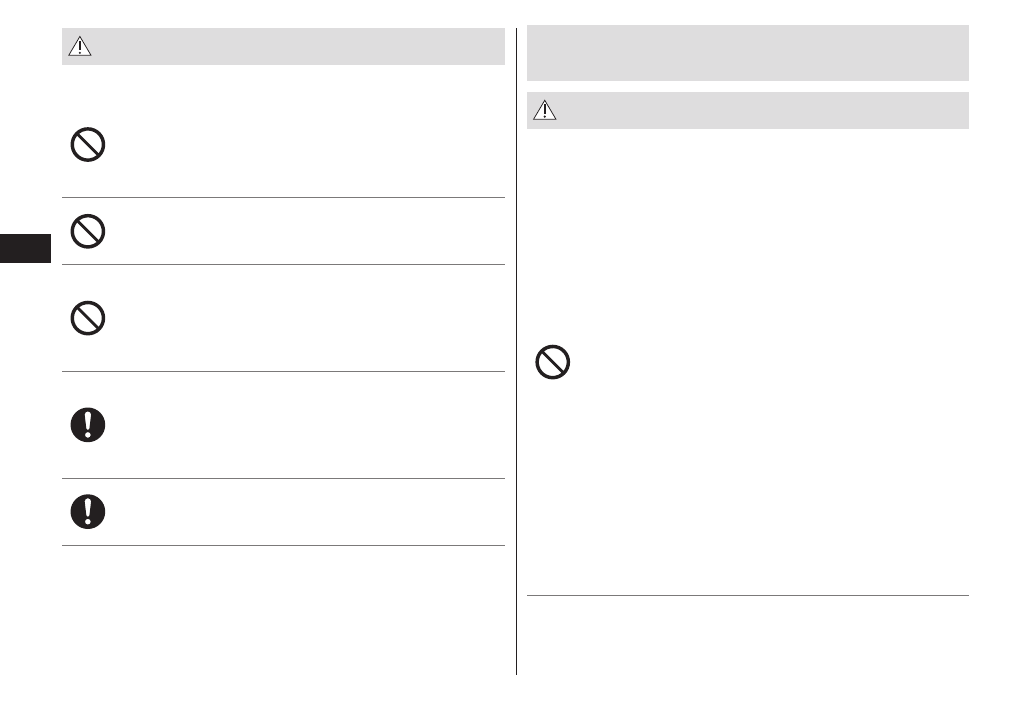Click the right column gray warning header bar
Viewport: 1032px width, 726px height.
(x=760, y=111)
